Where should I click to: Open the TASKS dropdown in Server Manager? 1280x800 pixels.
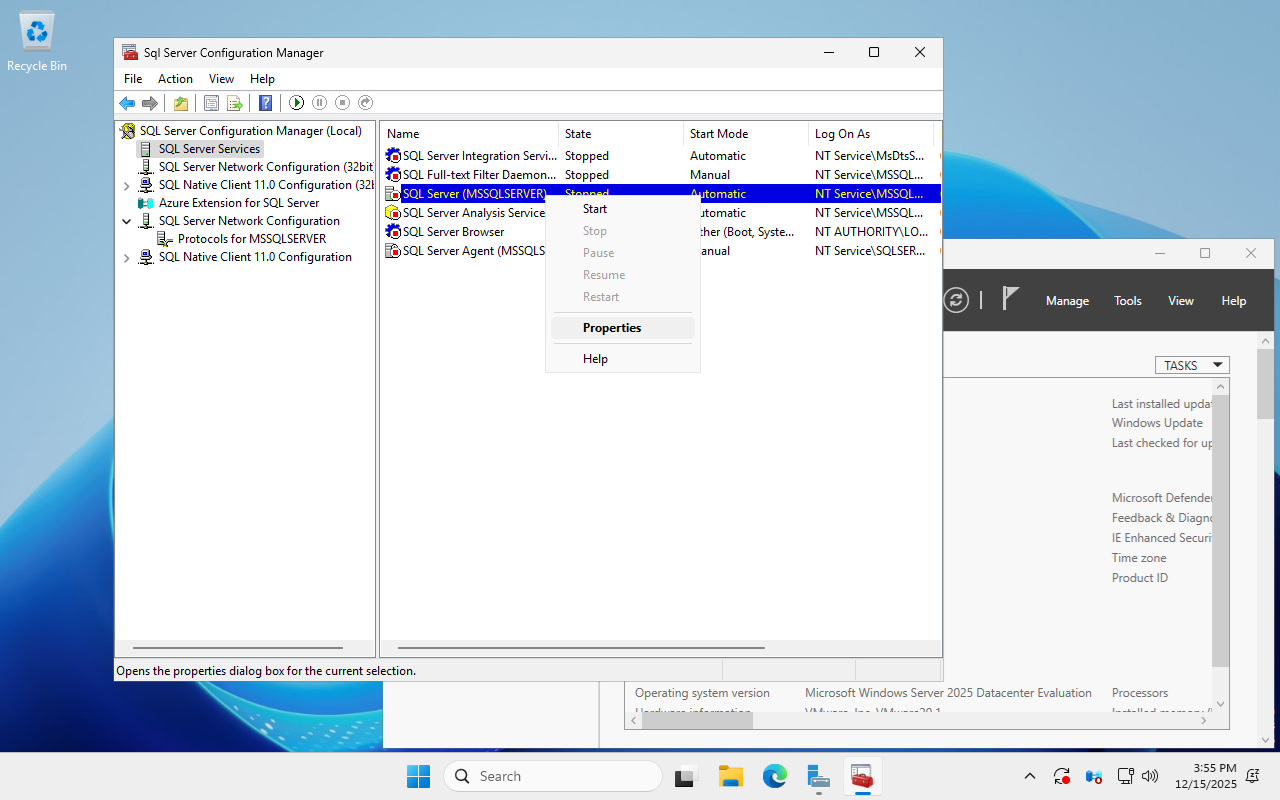[x=1191, y=364]
